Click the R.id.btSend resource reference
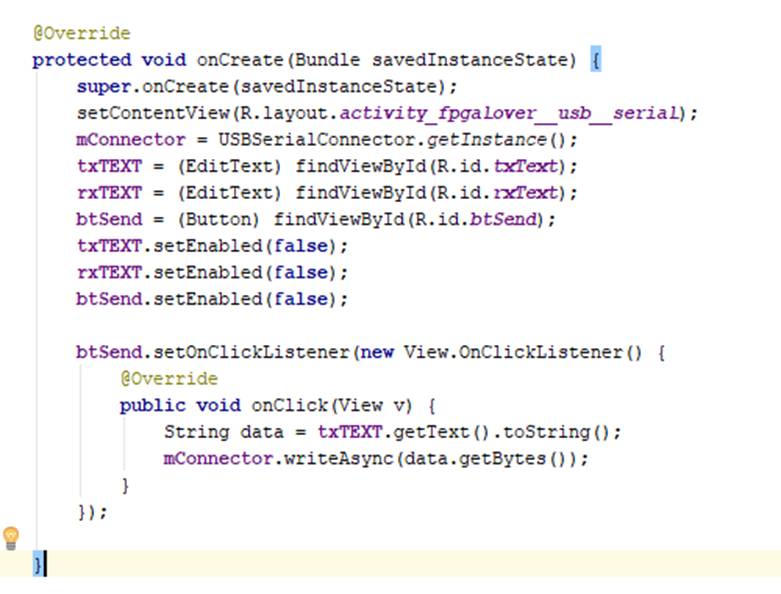Viewport: 781px width, 594px height. [x=476, y=220]
